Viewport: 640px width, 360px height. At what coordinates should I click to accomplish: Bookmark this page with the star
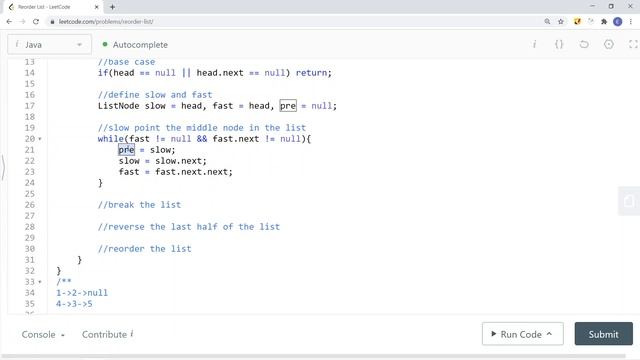tap(561, 22)
